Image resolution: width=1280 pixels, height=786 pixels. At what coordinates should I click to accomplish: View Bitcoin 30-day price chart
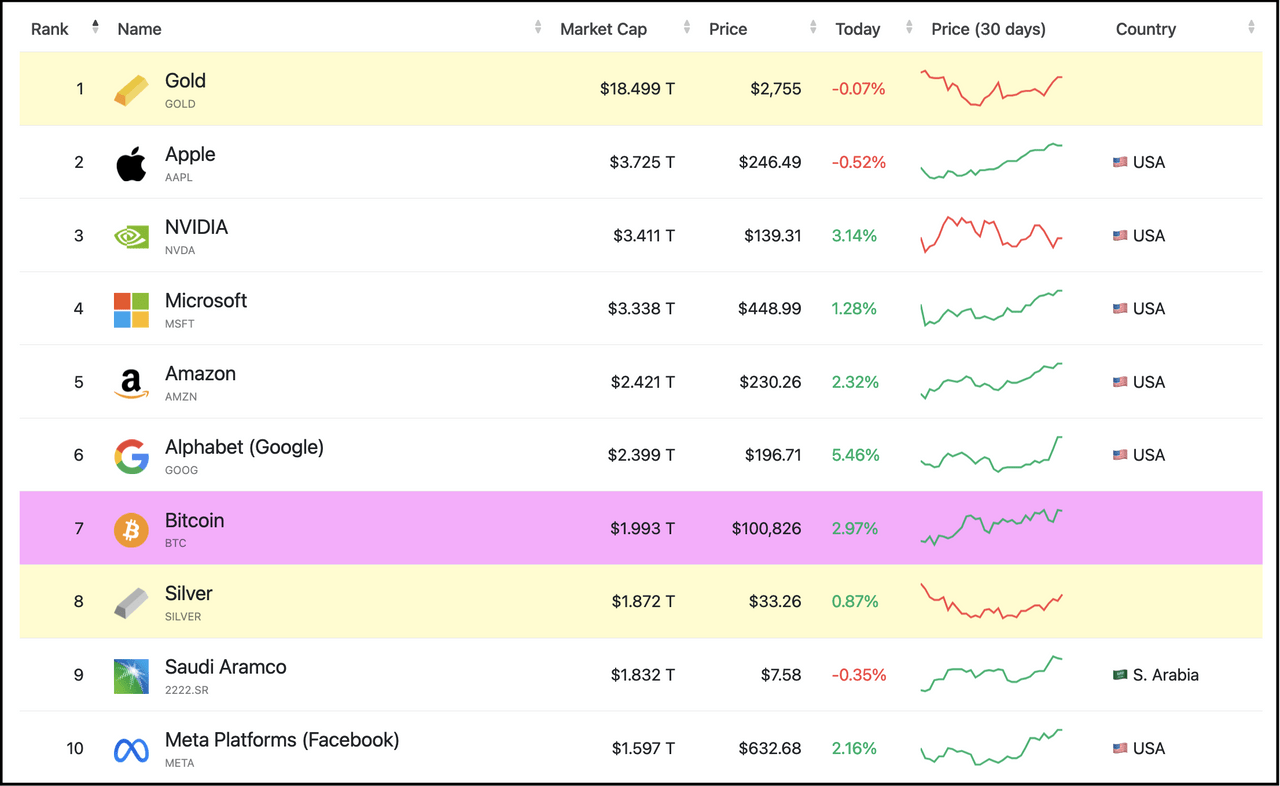pyautogui.click(x=991, y=527)
